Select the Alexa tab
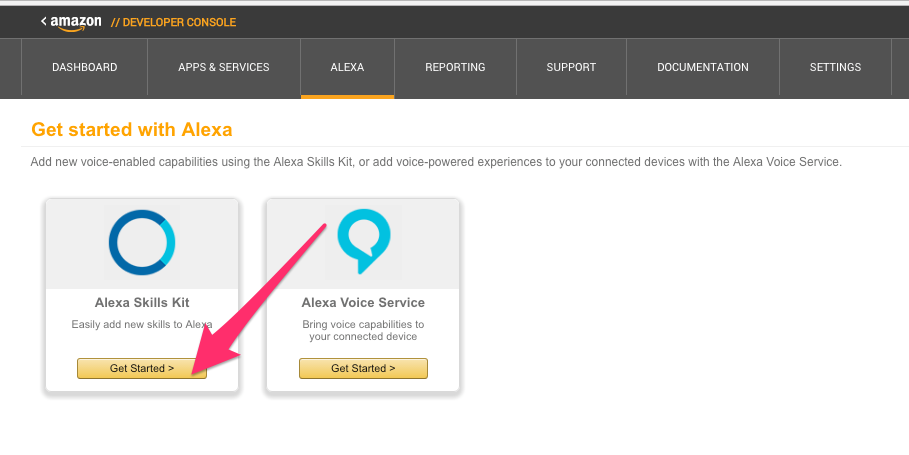The width and height of the screenshot is (909, 455). tap(347, 68)
